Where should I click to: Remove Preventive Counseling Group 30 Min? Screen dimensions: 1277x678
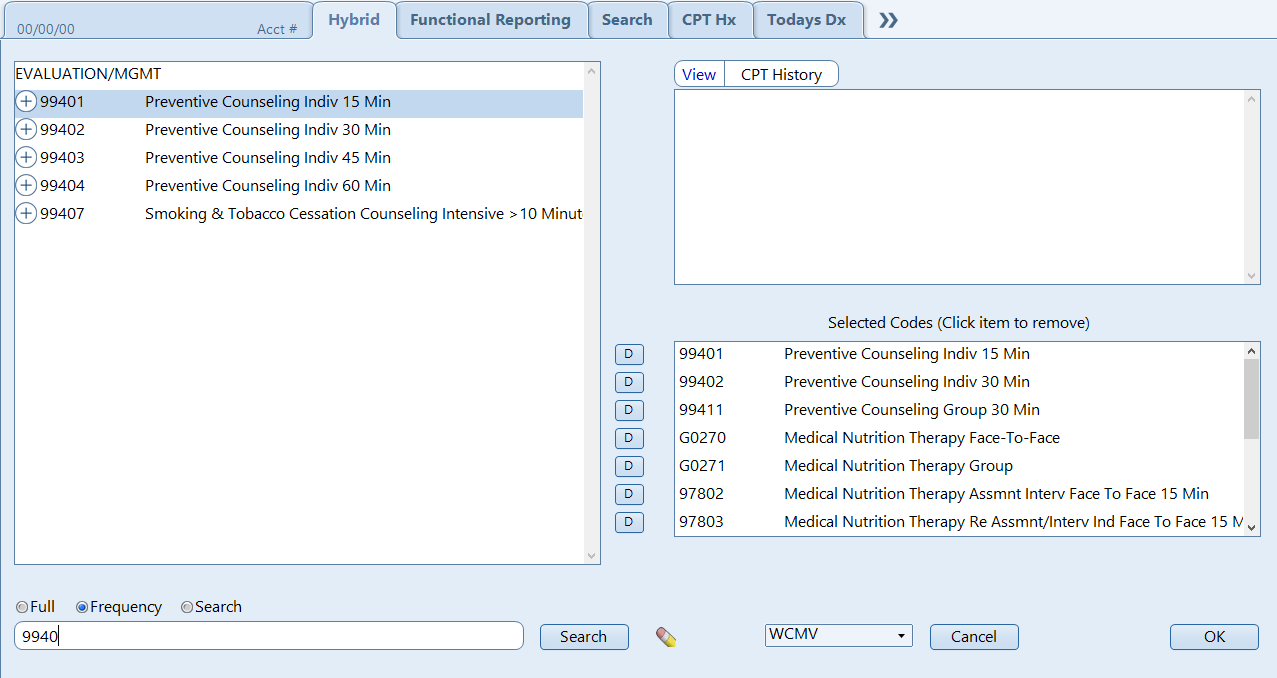(959, 410)
